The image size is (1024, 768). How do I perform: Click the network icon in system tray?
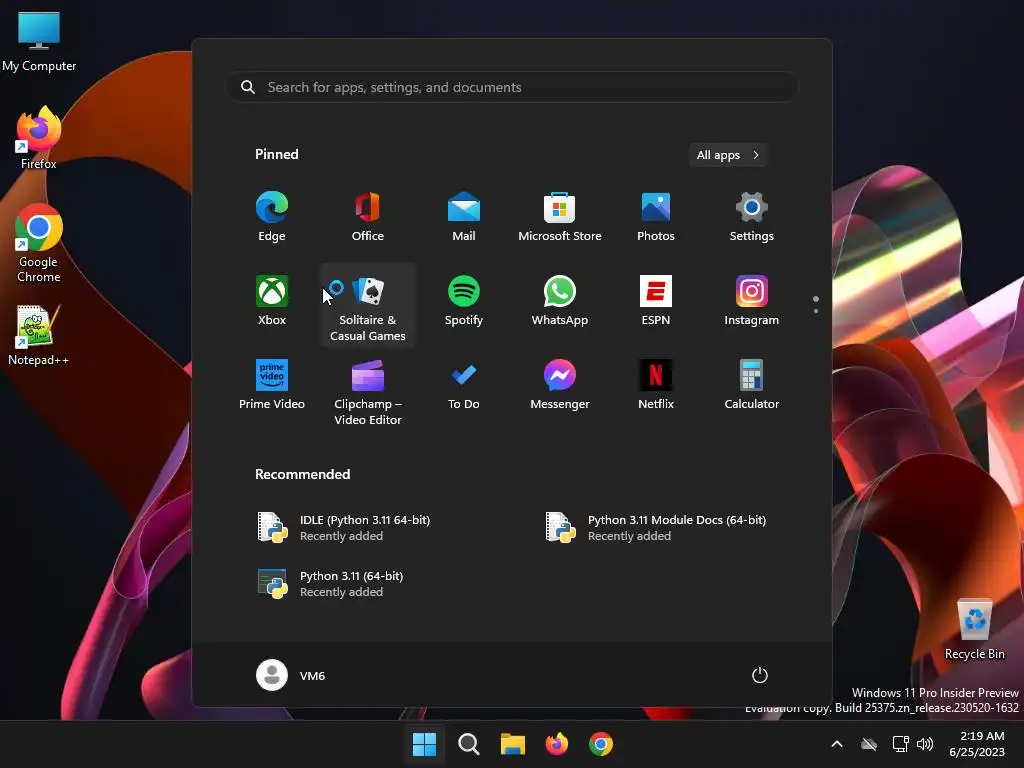coord(901,744)
